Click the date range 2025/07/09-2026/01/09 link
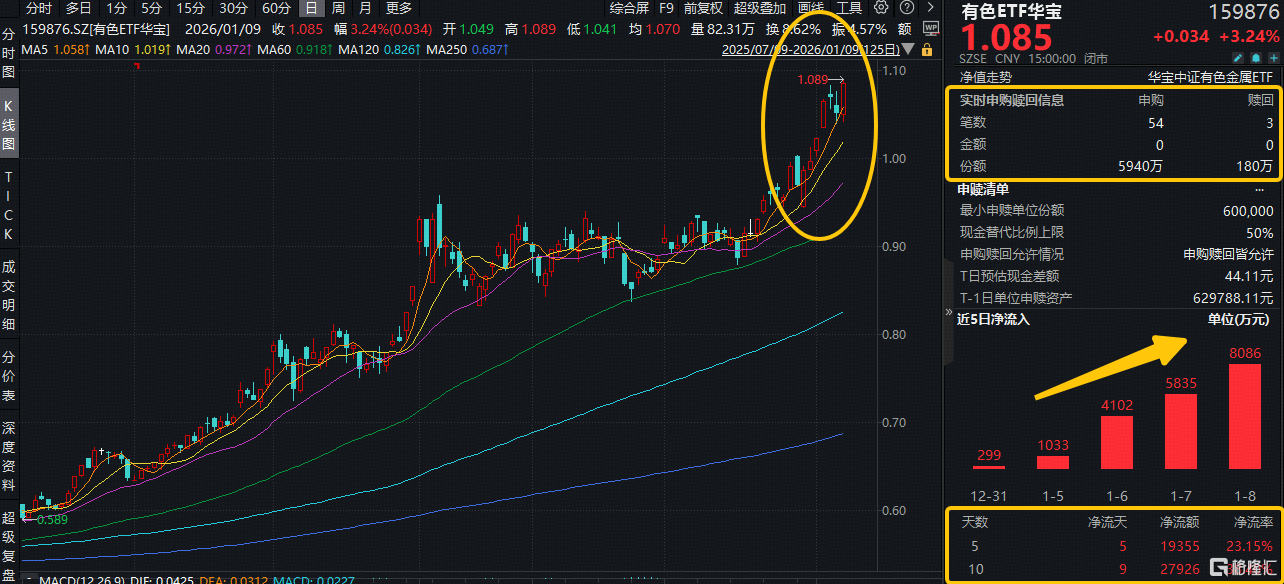Screen dimensions: 1284x584 811,50
